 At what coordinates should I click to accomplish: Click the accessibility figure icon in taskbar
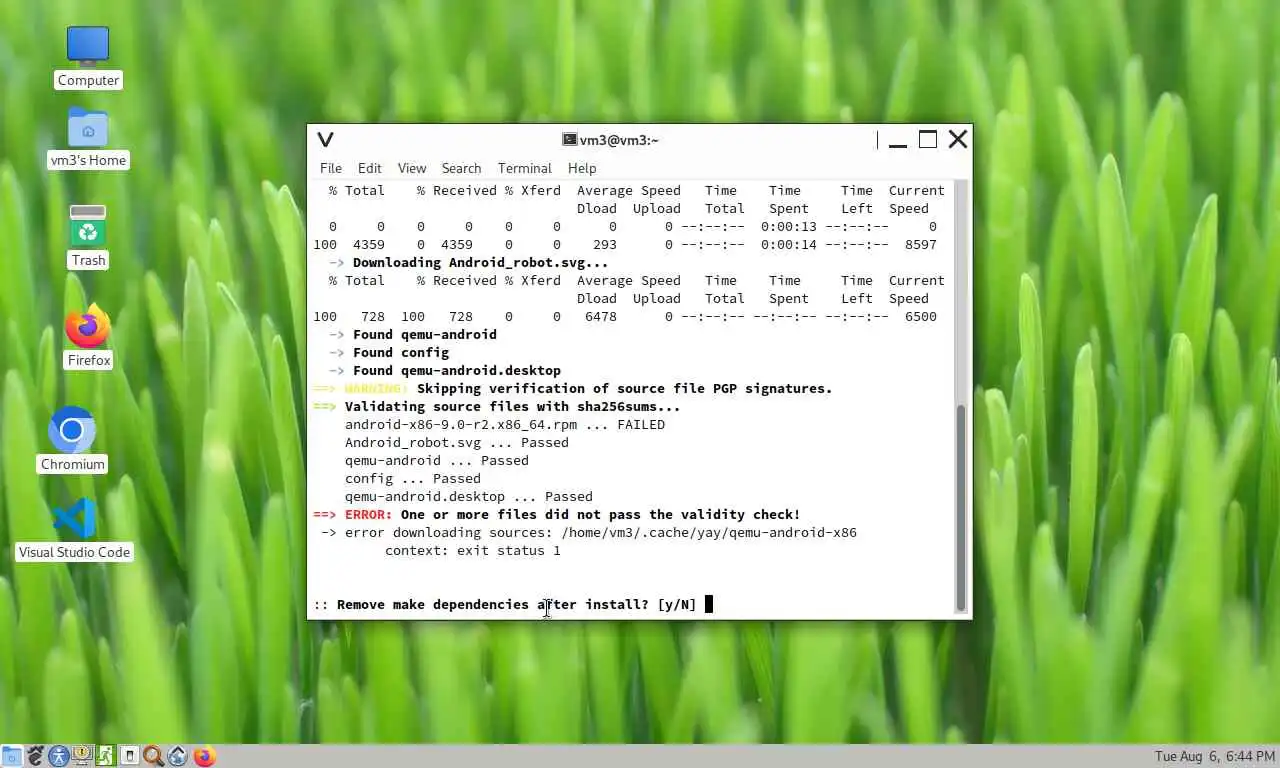pyautogui.click(x=59, y=756)
